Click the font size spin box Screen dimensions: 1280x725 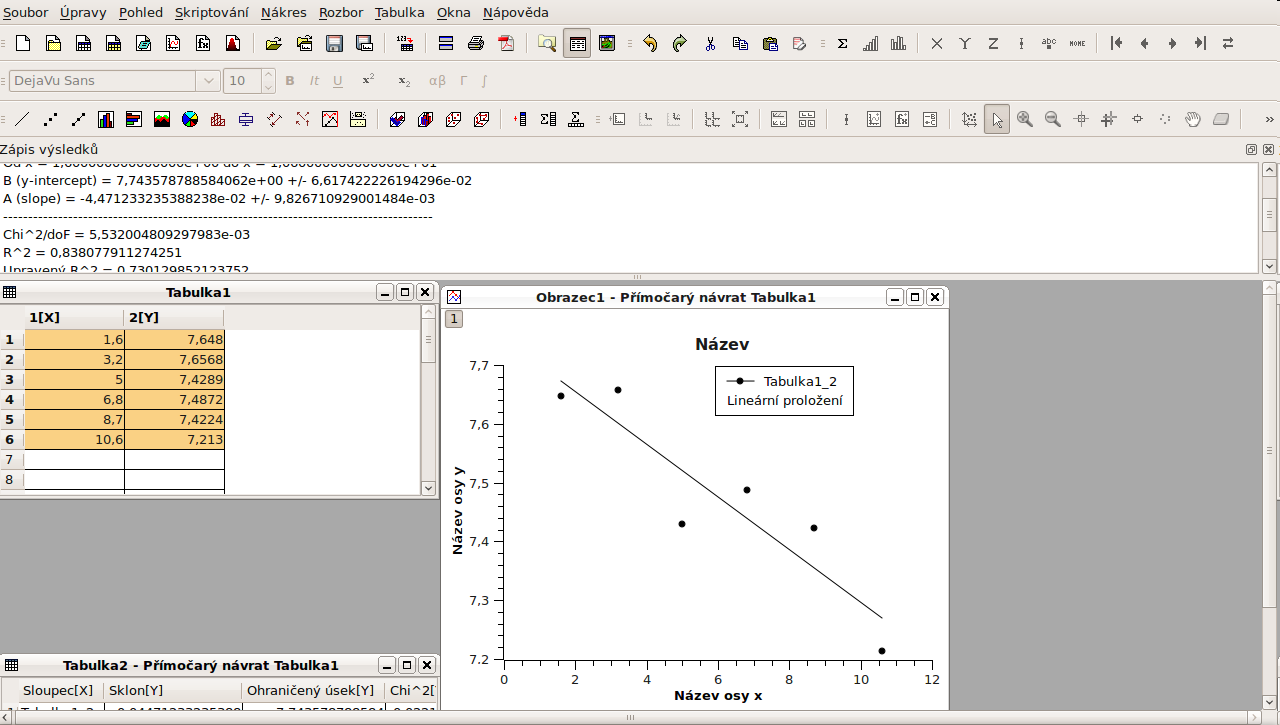coord(249,81)
